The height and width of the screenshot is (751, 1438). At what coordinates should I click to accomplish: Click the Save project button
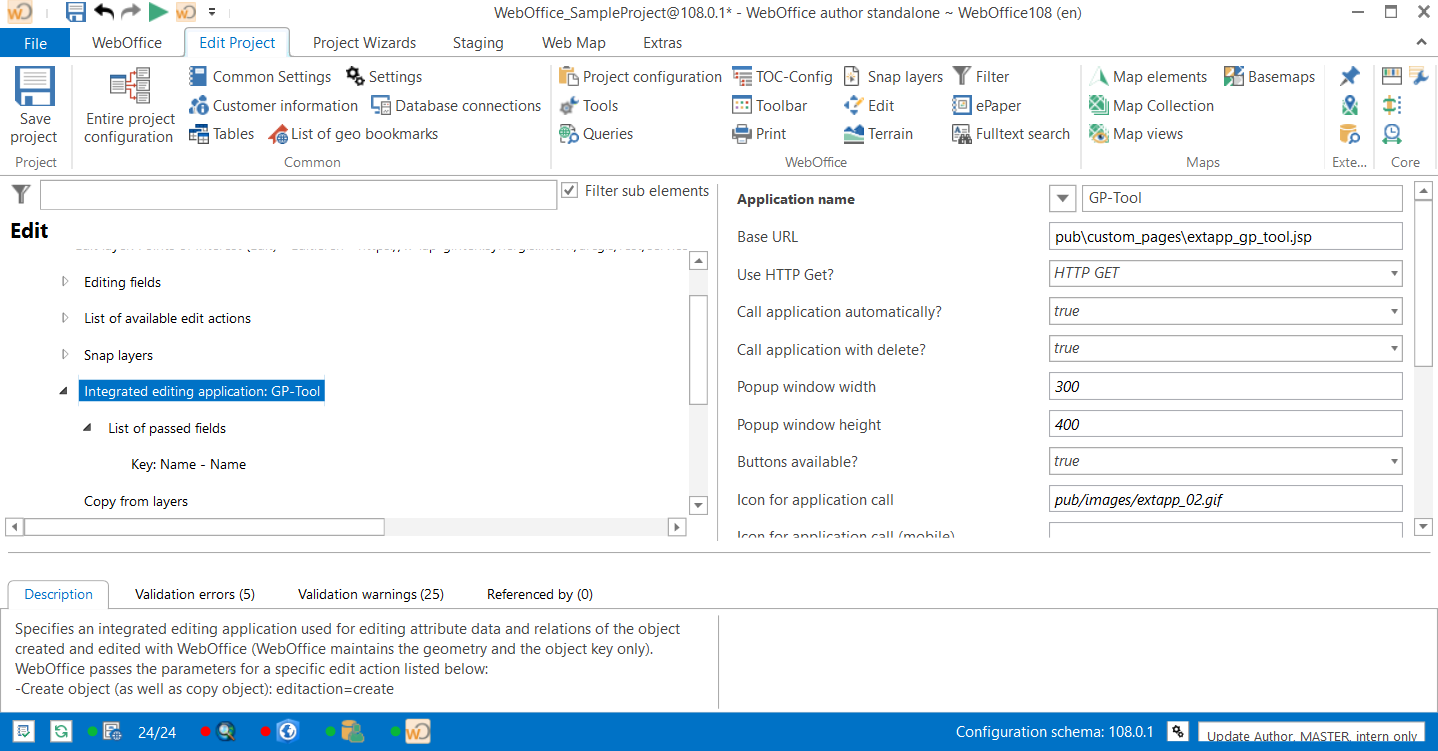tap(34, 105)
